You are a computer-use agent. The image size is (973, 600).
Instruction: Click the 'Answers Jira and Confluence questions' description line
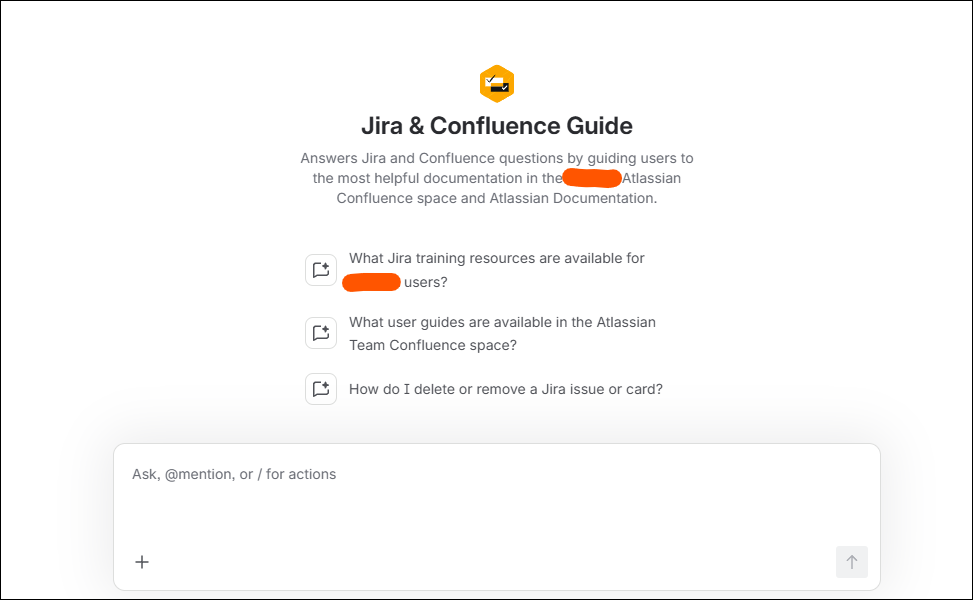pyautogui.click(x=496, y=158)
